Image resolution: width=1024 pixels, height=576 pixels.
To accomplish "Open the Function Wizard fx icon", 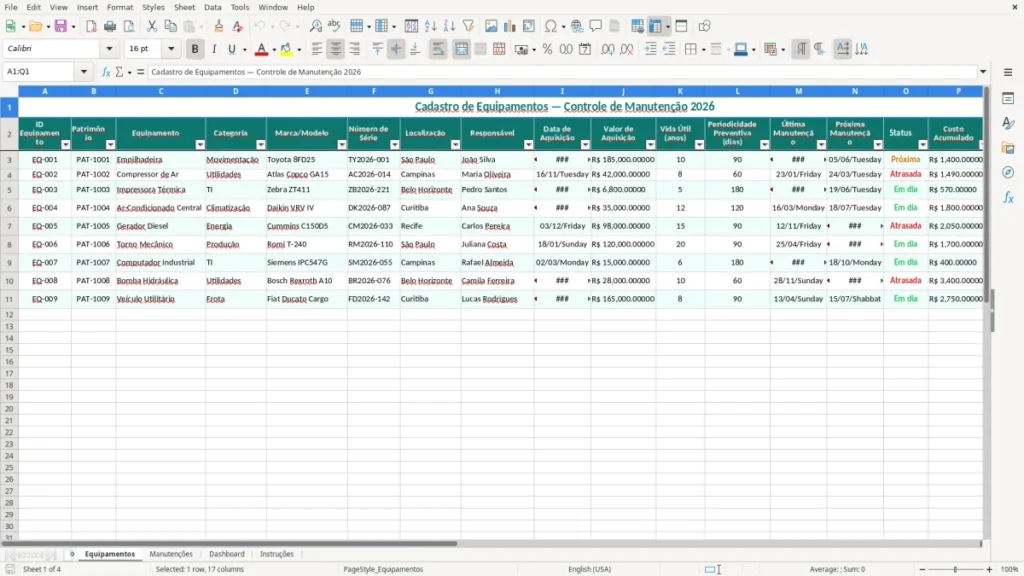I will (106, 72).
